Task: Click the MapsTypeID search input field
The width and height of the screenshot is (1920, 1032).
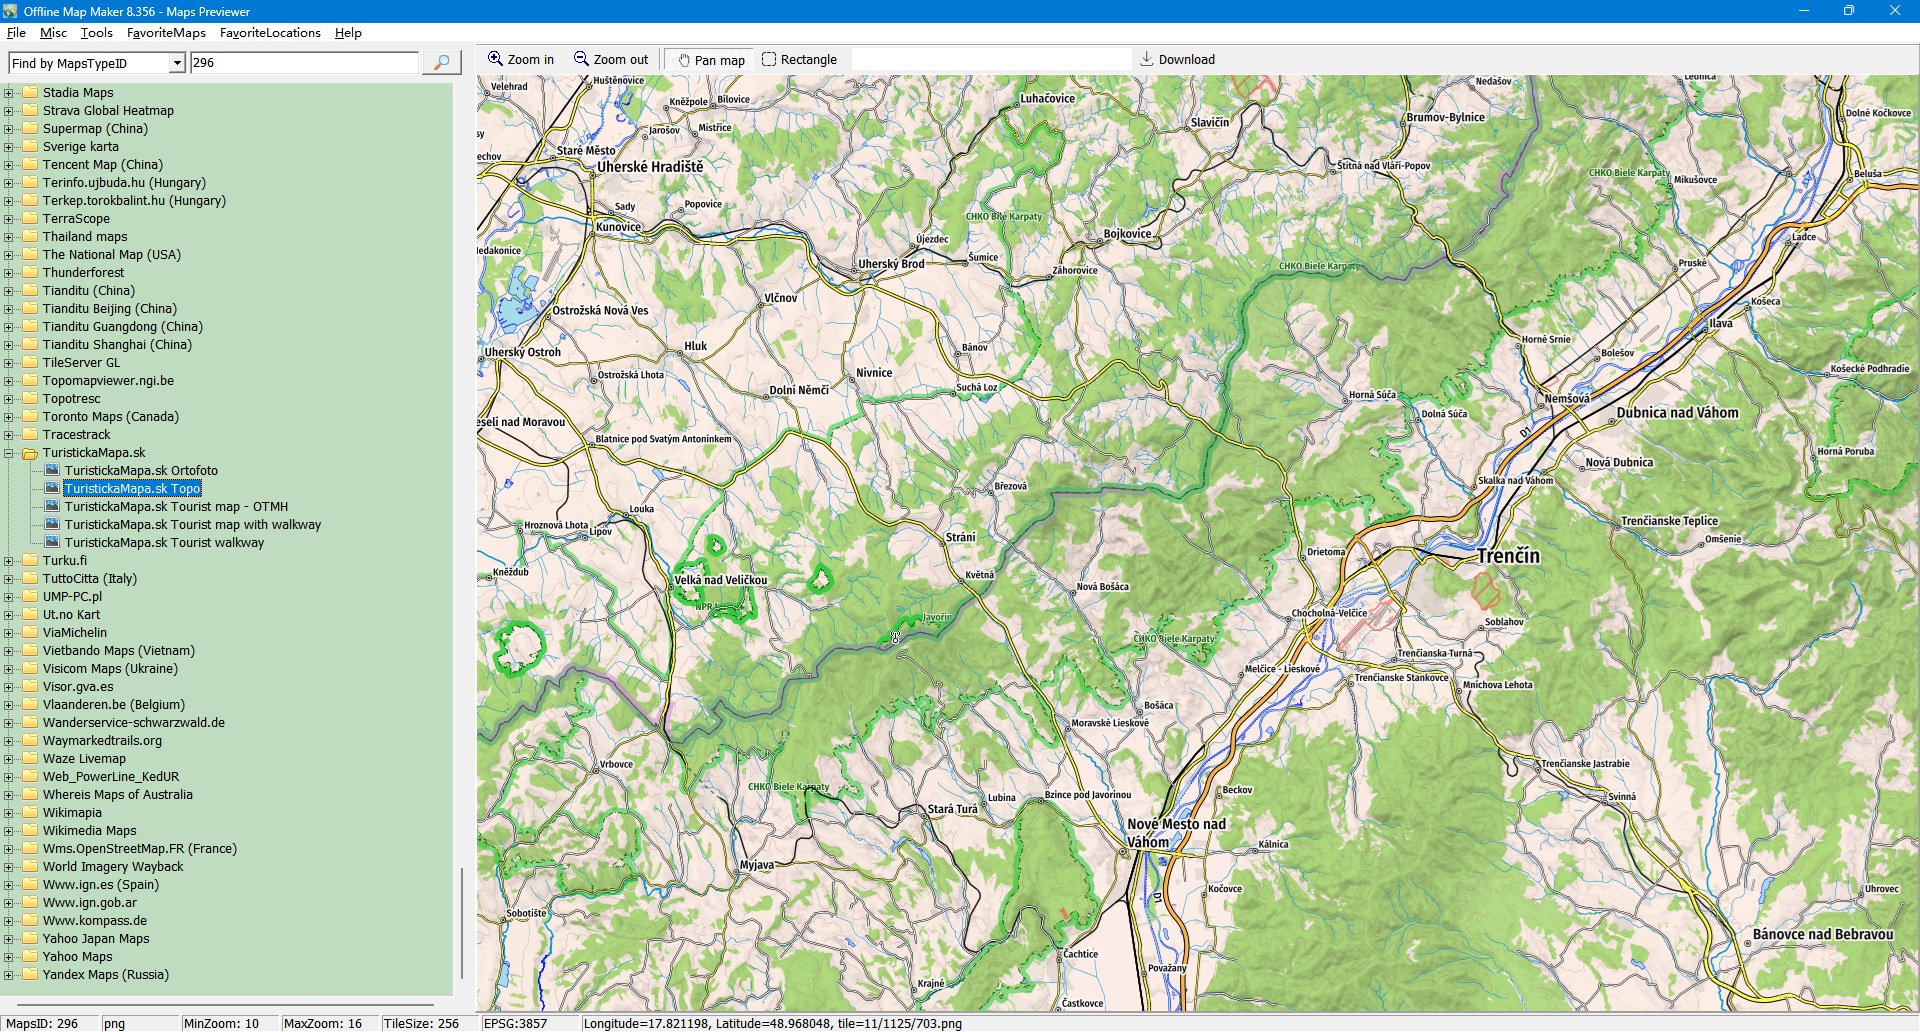Action: click(x=304, y=63)
